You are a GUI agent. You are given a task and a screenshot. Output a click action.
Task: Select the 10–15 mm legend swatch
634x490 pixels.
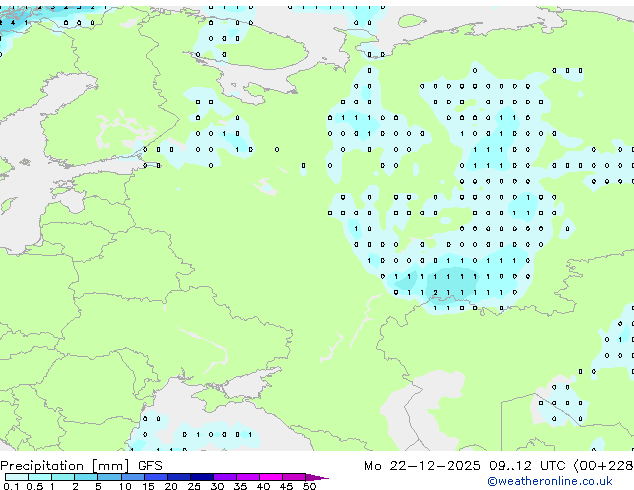[x=133, y=477]
